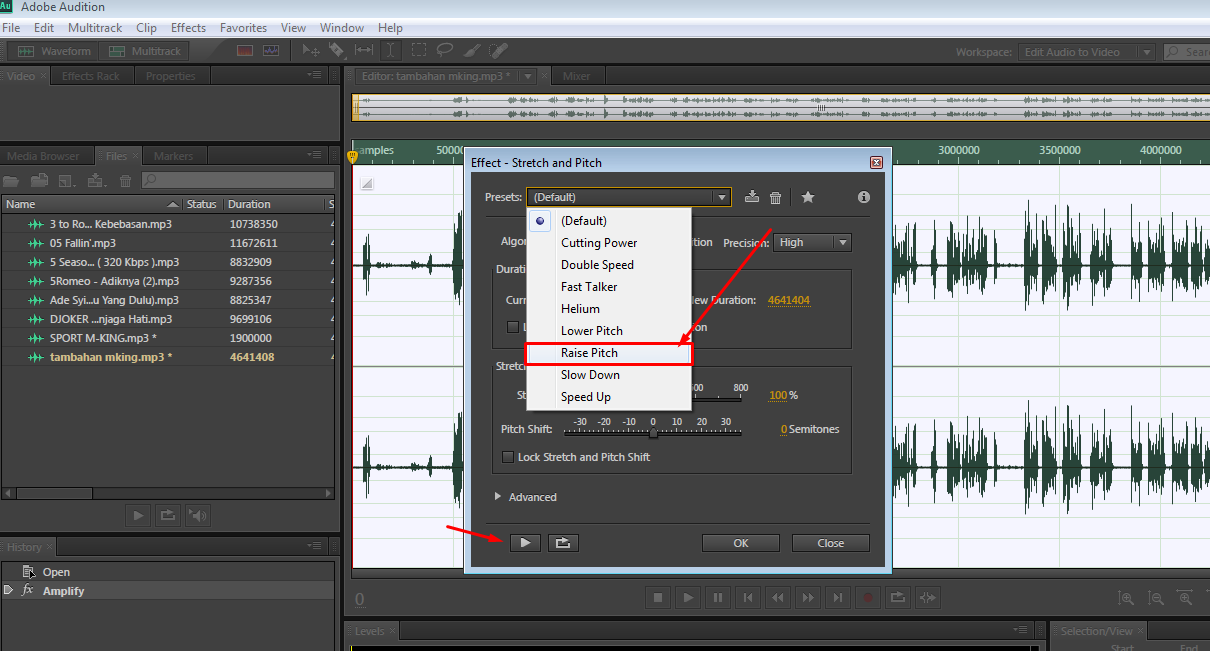The height and width of the screenshot is (651, 1210).
Task: Fast forward using transport button
Action: click(x=808, y=598)
